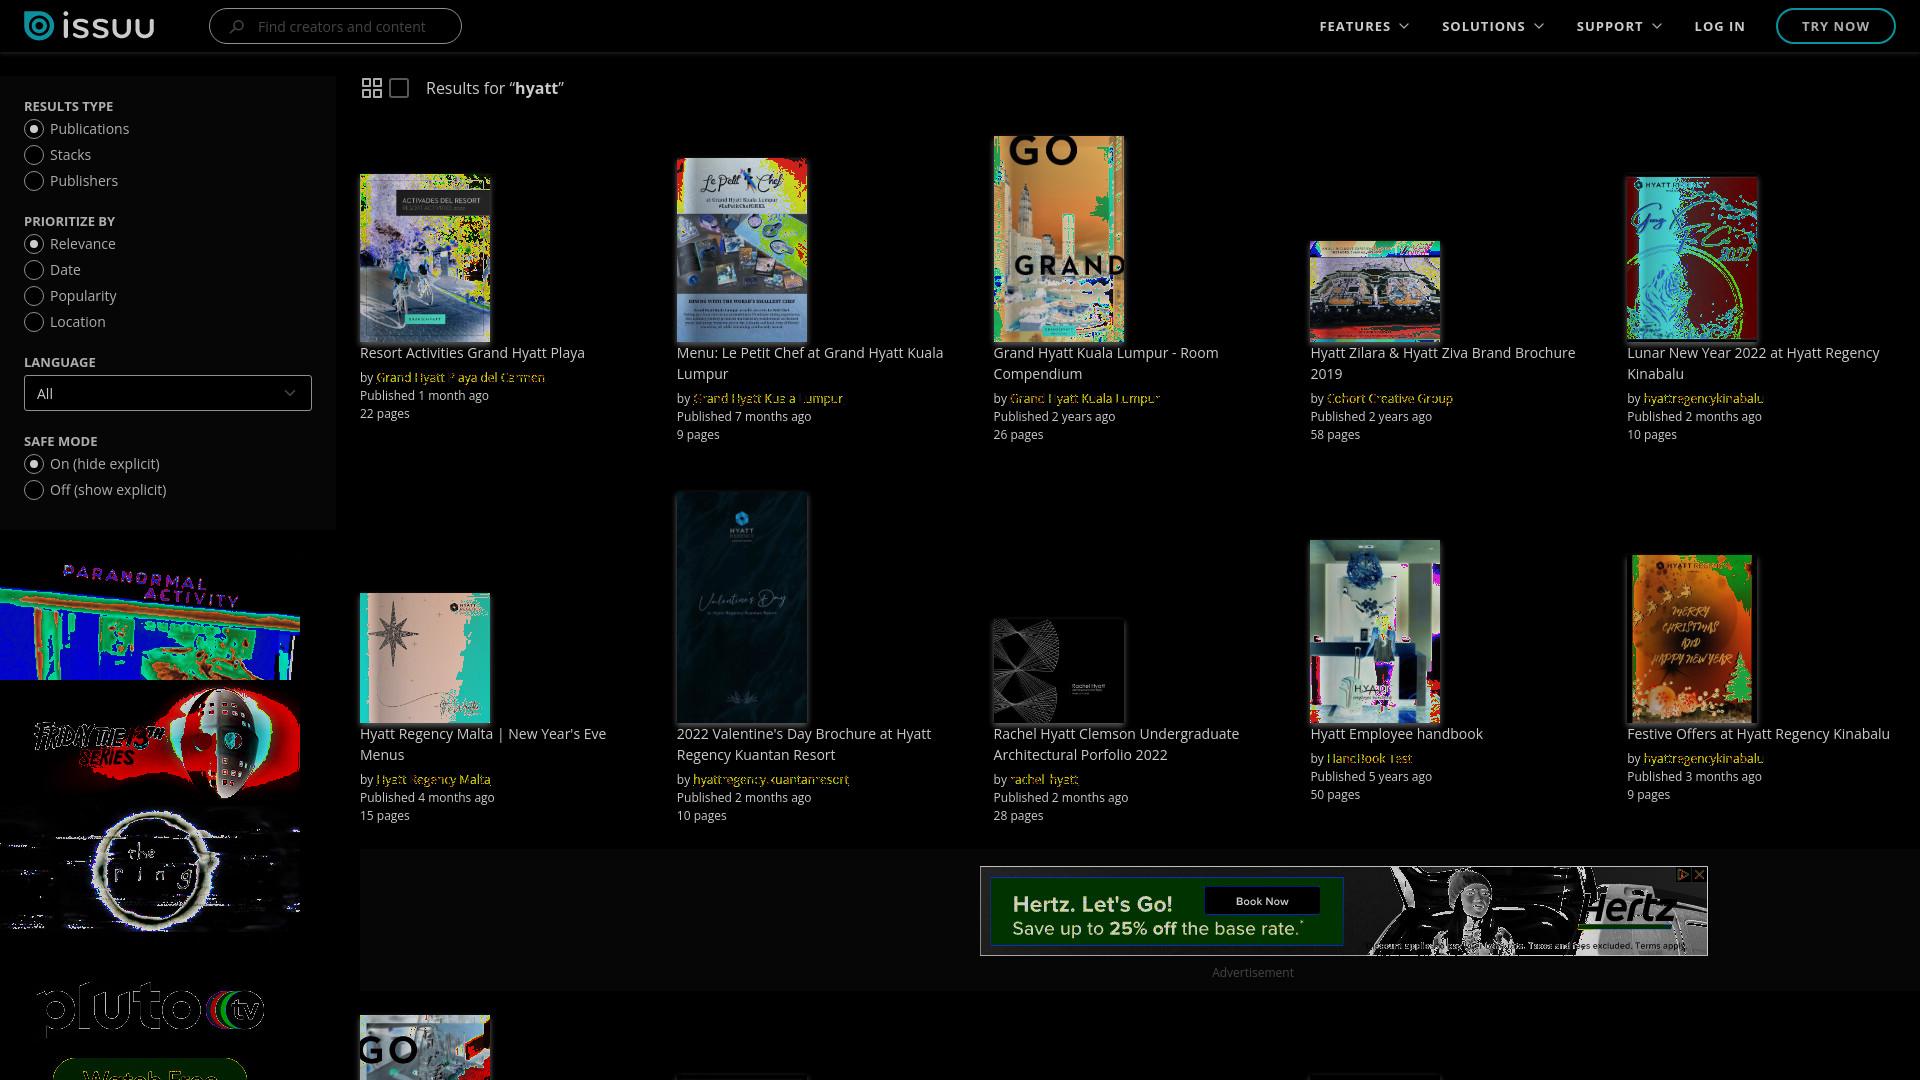Click Hyatt Employee handbook title

click(x=1396, y=734)
